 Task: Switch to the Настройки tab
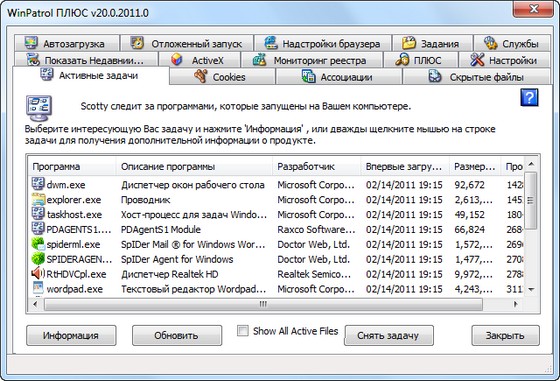point(504,60)
